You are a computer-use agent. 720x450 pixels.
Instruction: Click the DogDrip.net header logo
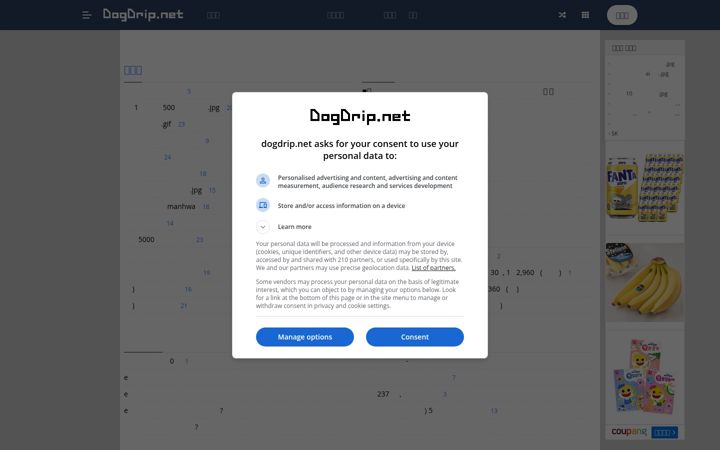coord(143,15)
